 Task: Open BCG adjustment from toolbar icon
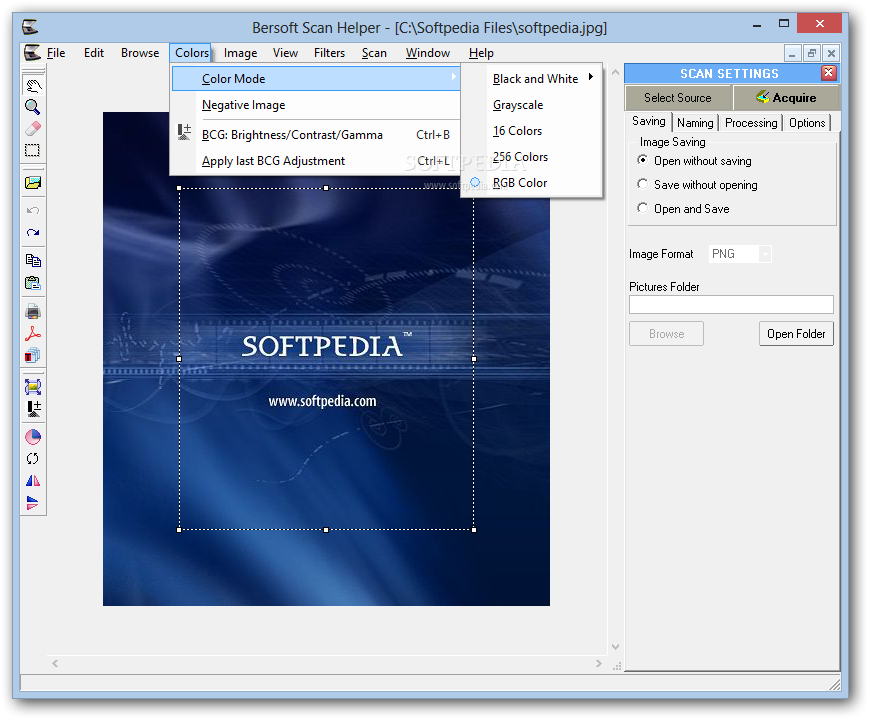(33, 409)
